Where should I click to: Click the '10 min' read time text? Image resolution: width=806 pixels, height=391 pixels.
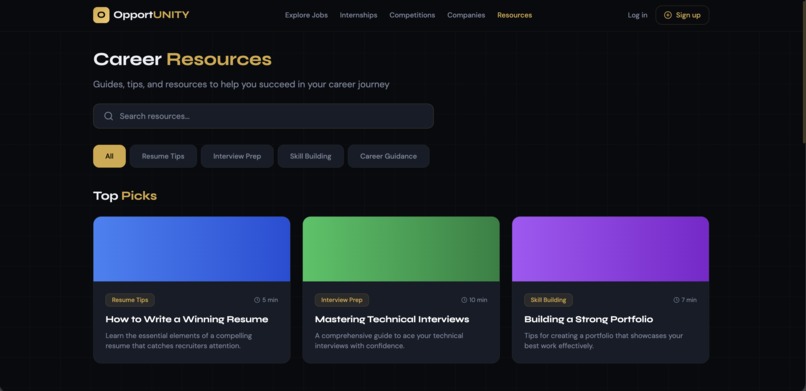tap(478, 300)
